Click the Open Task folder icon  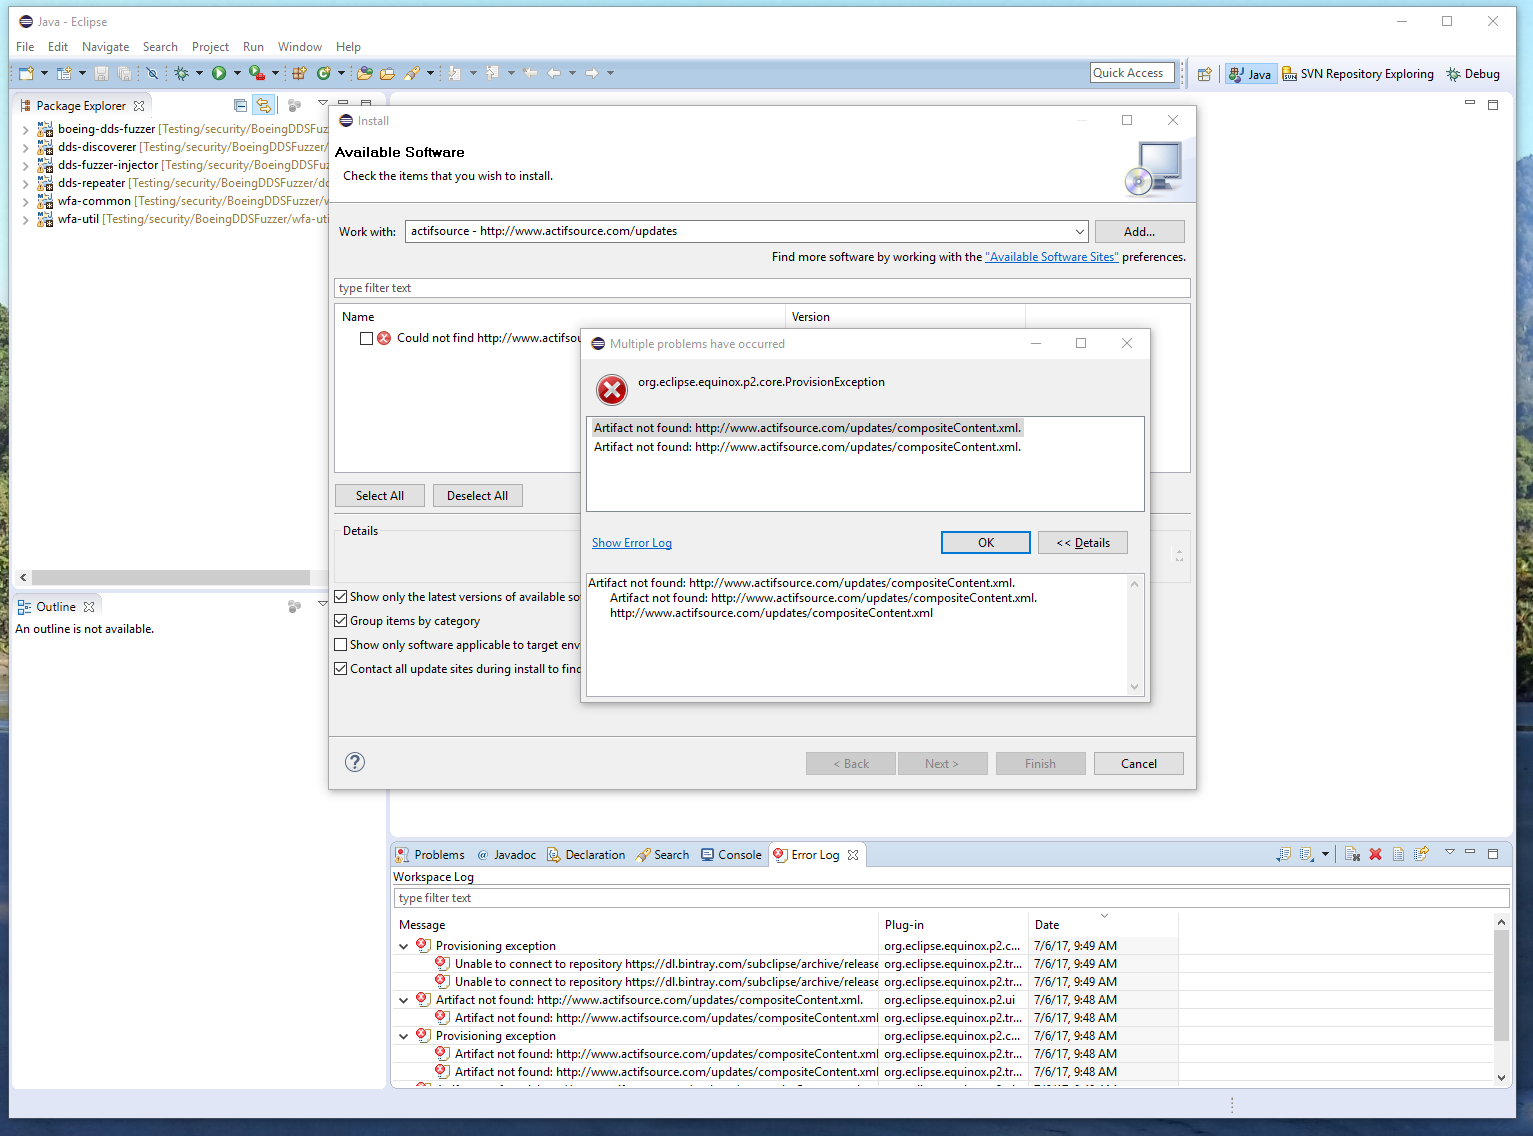click(x=387, y=73)
